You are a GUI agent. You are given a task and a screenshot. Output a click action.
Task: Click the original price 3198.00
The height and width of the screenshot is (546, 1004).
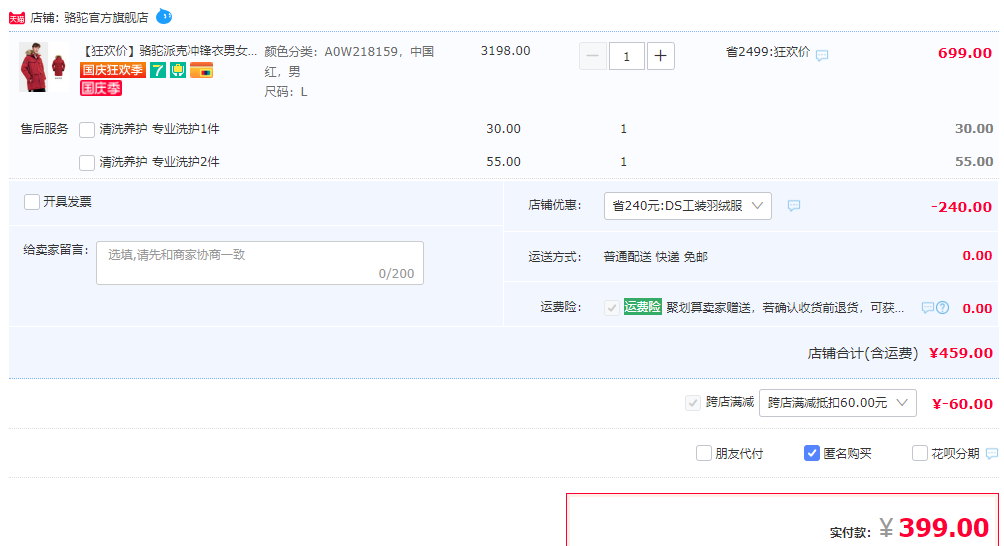tap(505, 51)
